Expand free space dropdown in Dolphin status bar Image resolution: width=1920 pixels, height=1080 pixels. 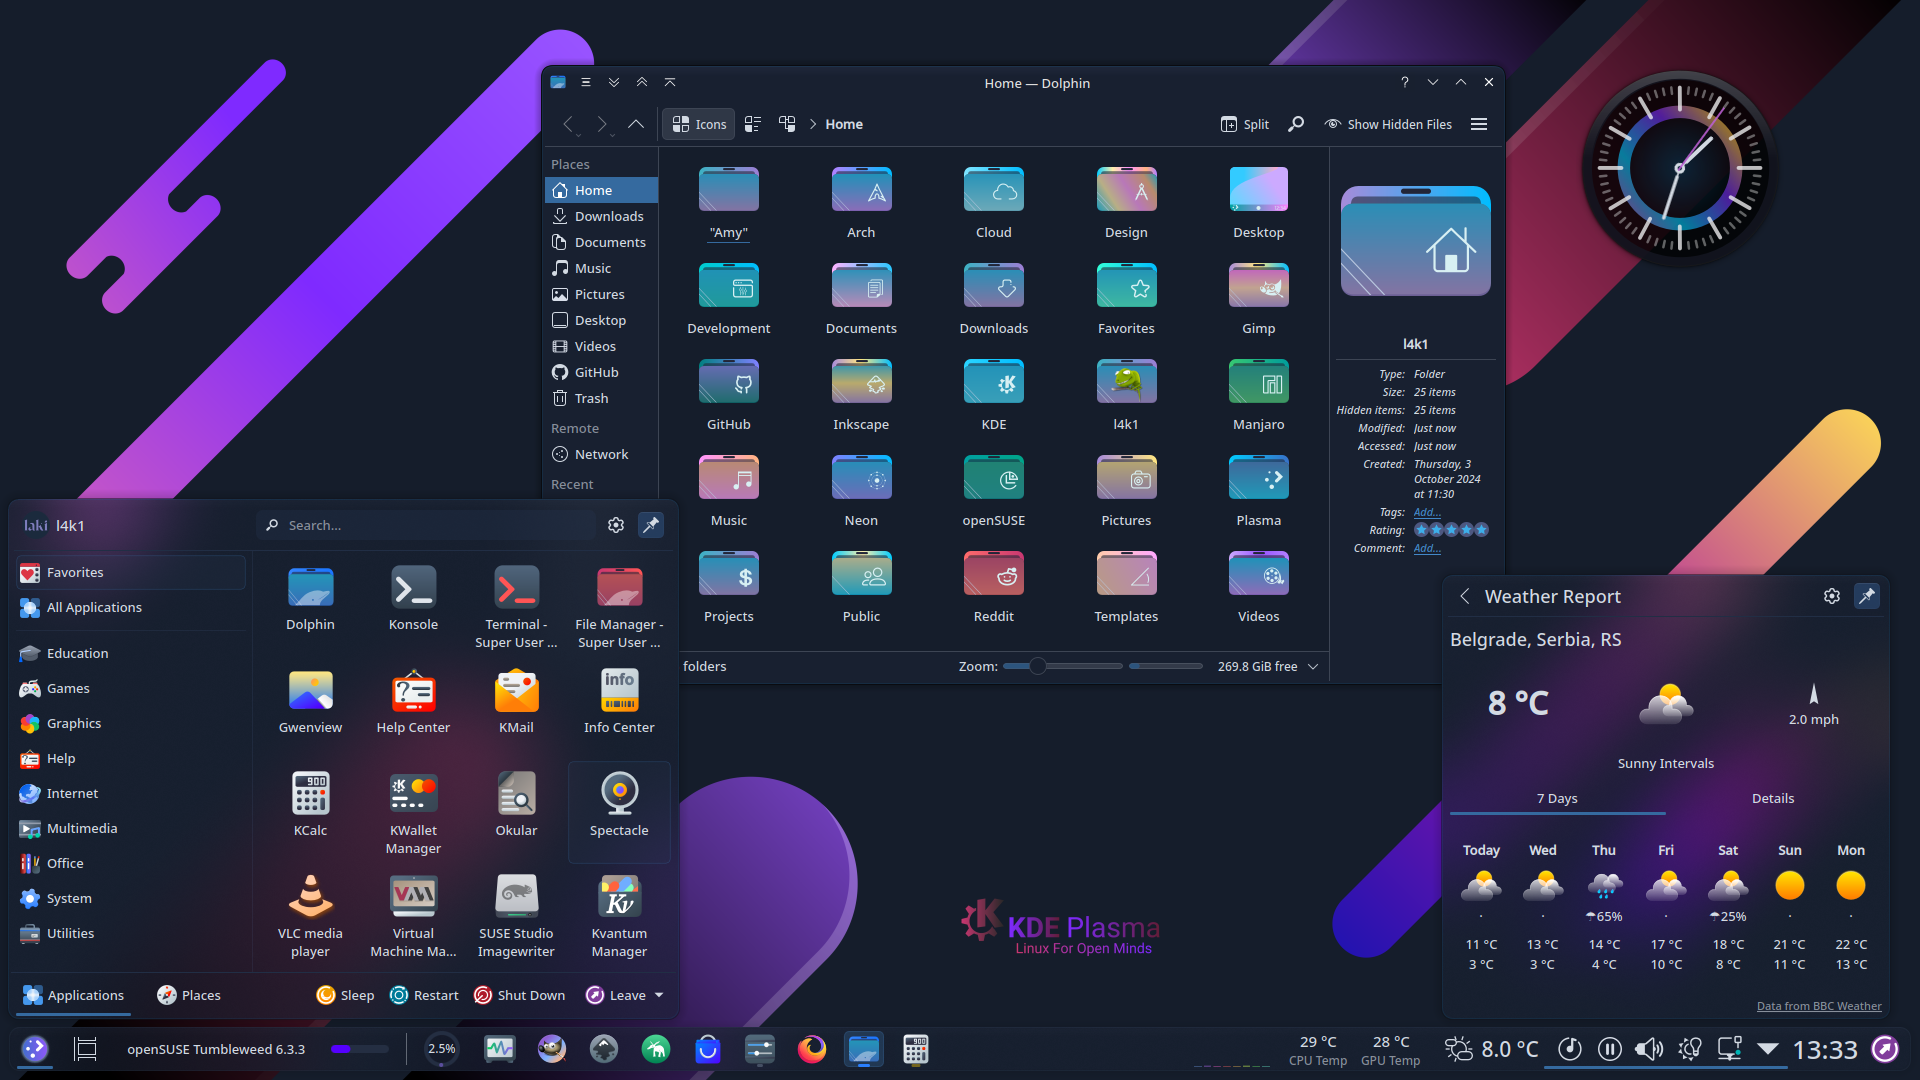pos(1313,666)
